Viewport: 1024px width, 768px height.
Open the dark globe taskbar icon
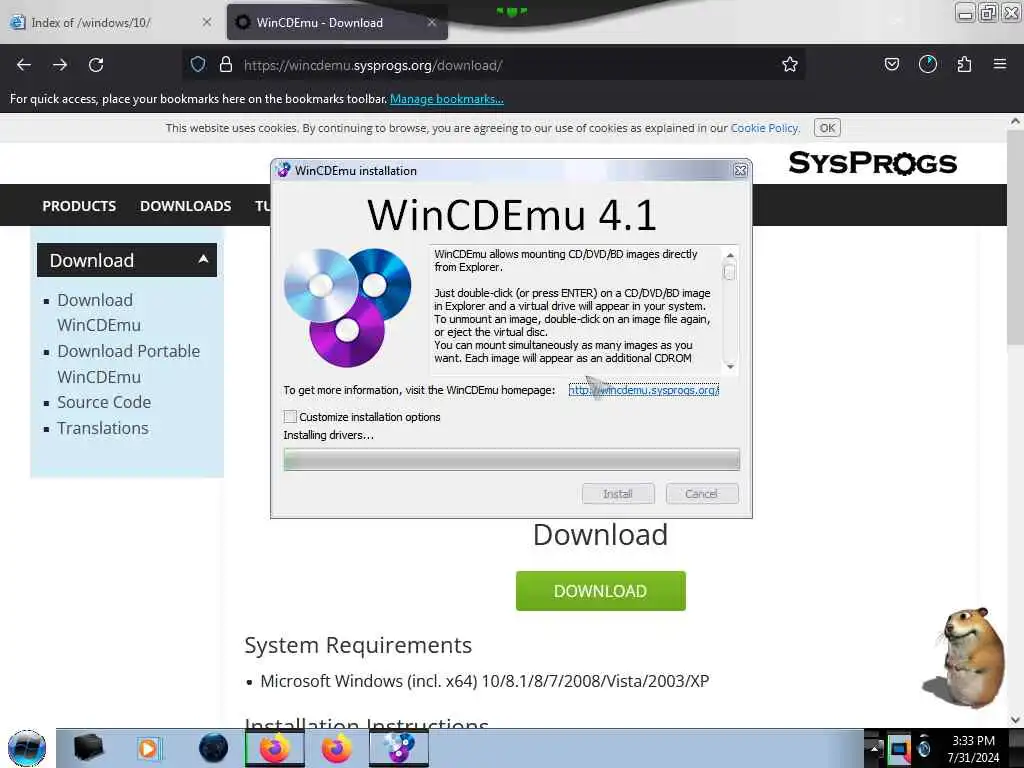(x=213, y=748)
